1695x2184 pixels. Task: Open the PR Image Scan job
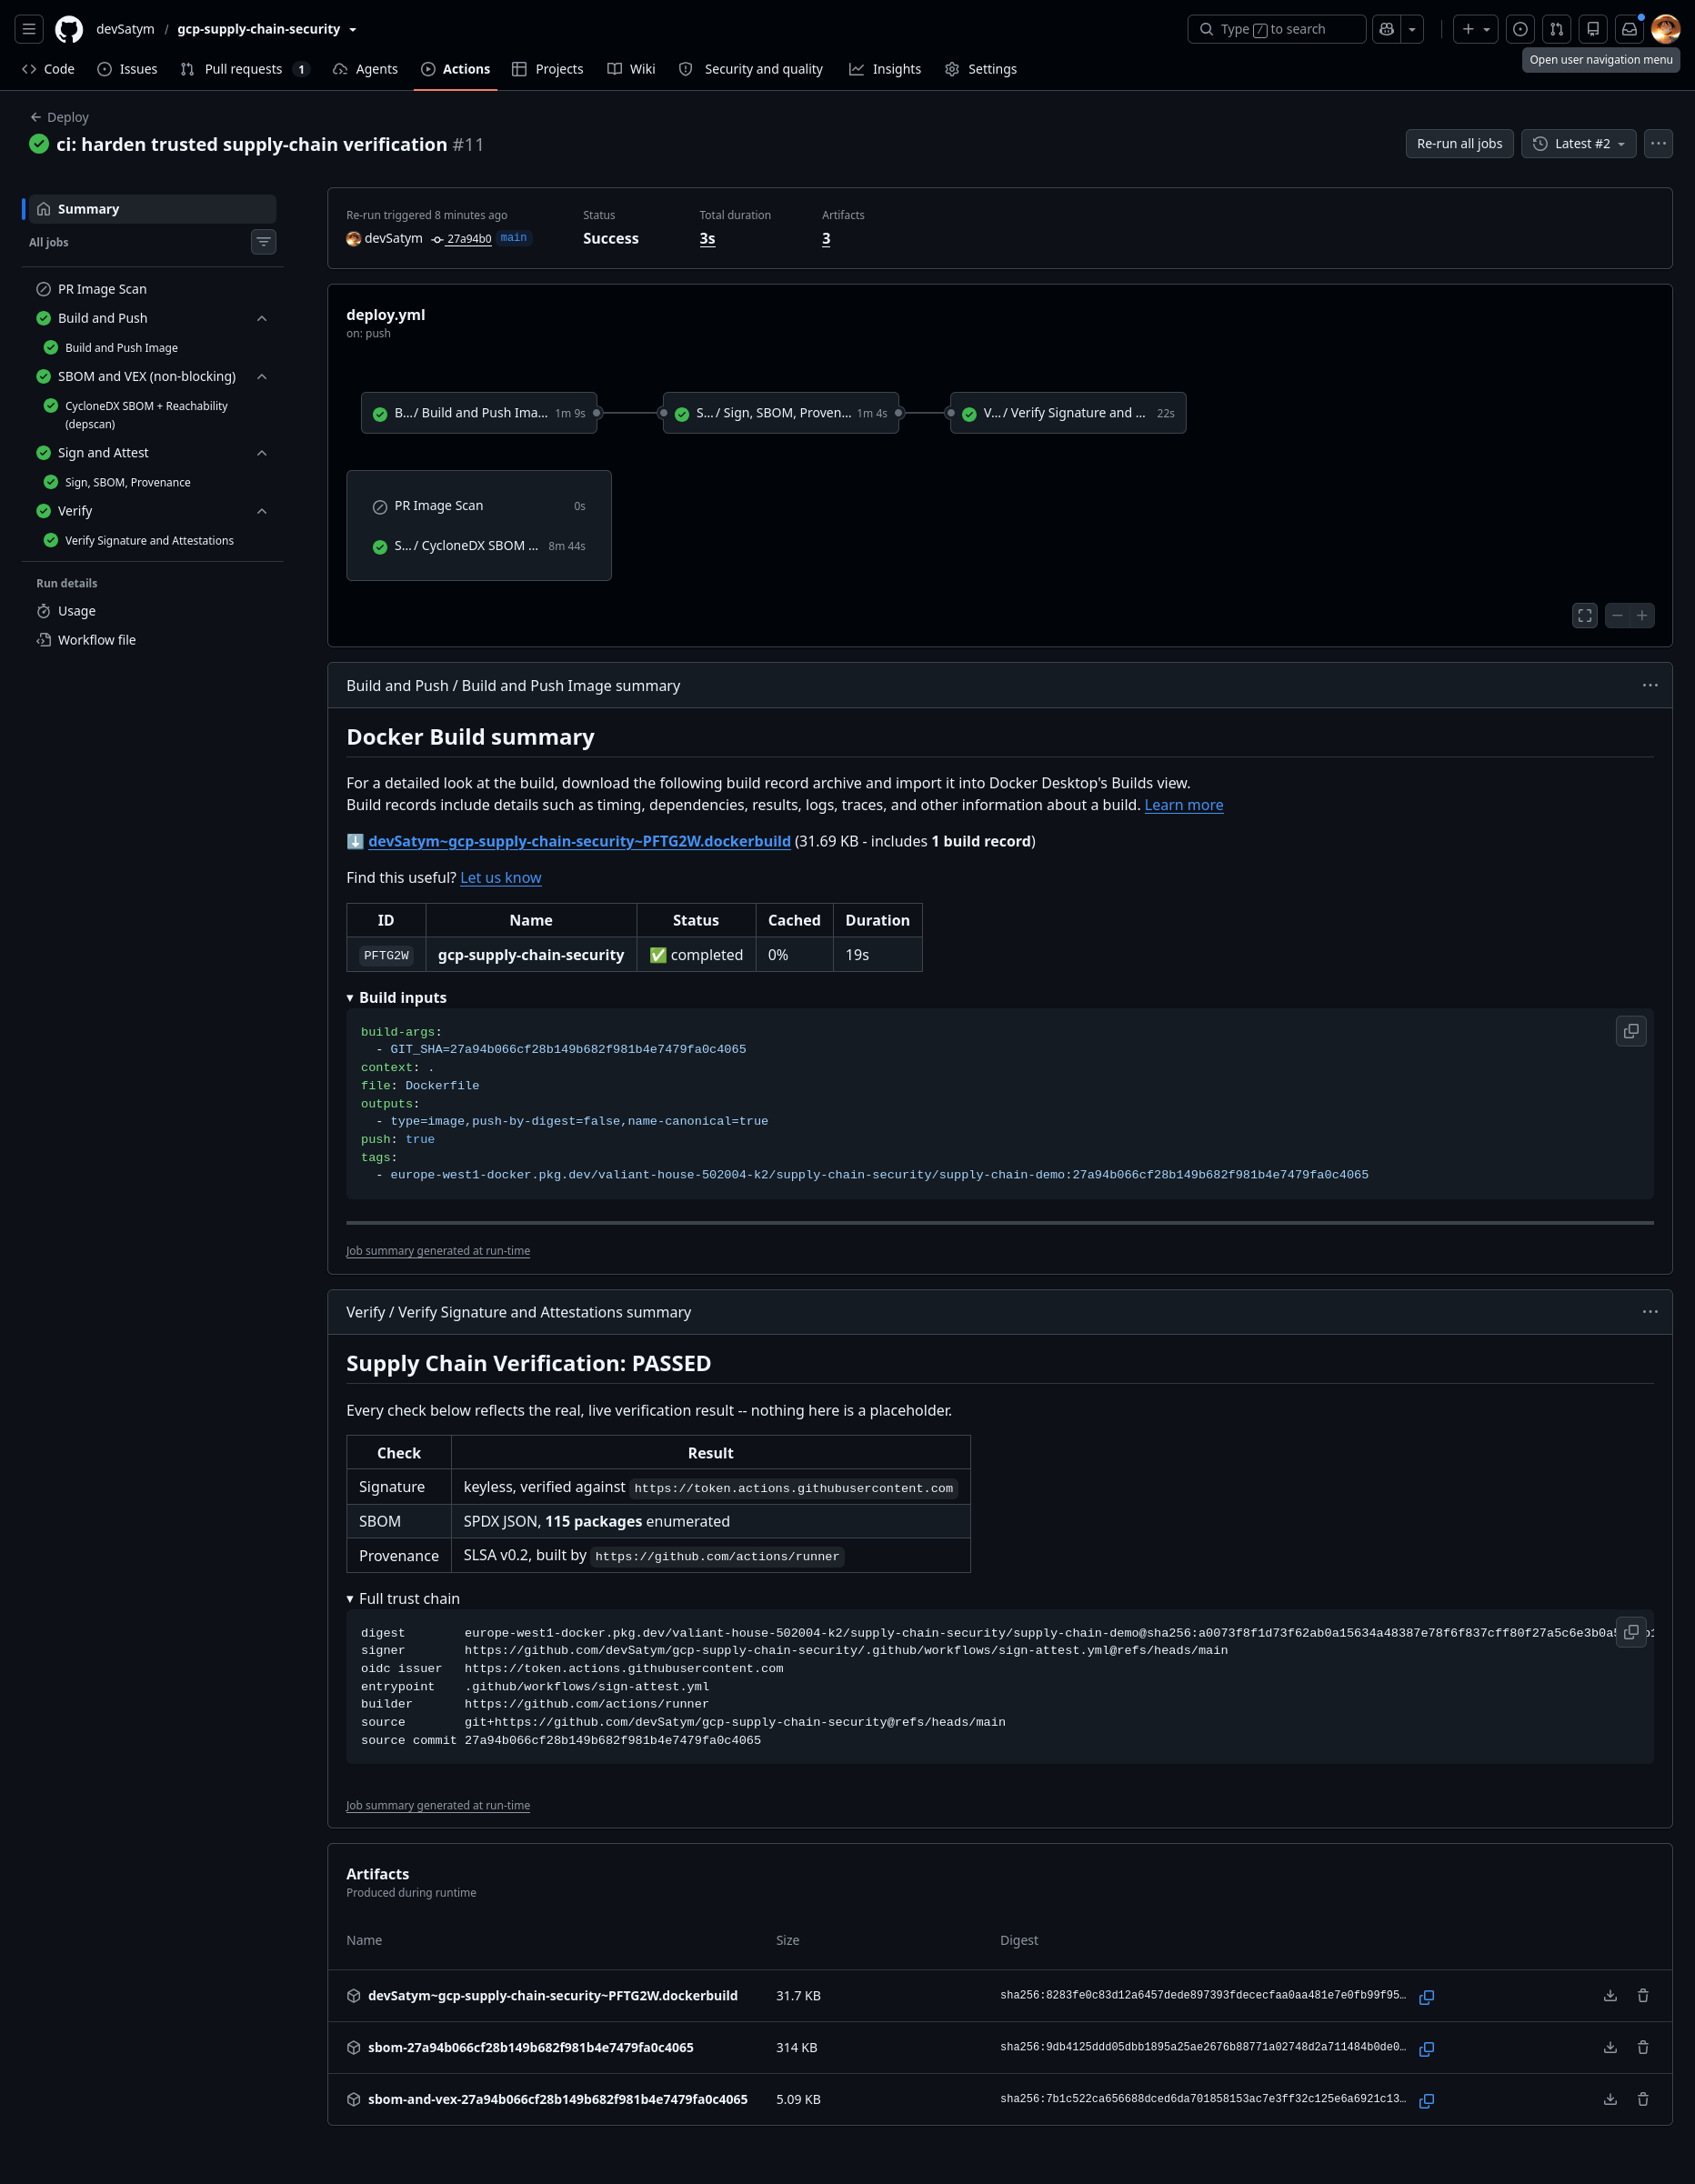pos(152,289)
